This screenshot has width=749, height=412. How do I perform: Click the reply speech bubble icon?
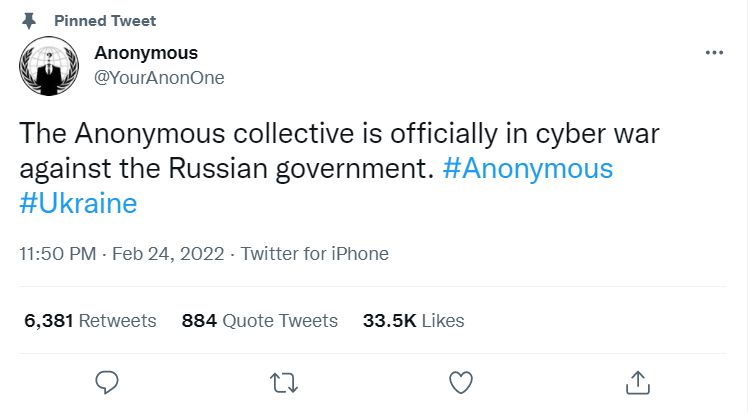(x=107, y=381)
